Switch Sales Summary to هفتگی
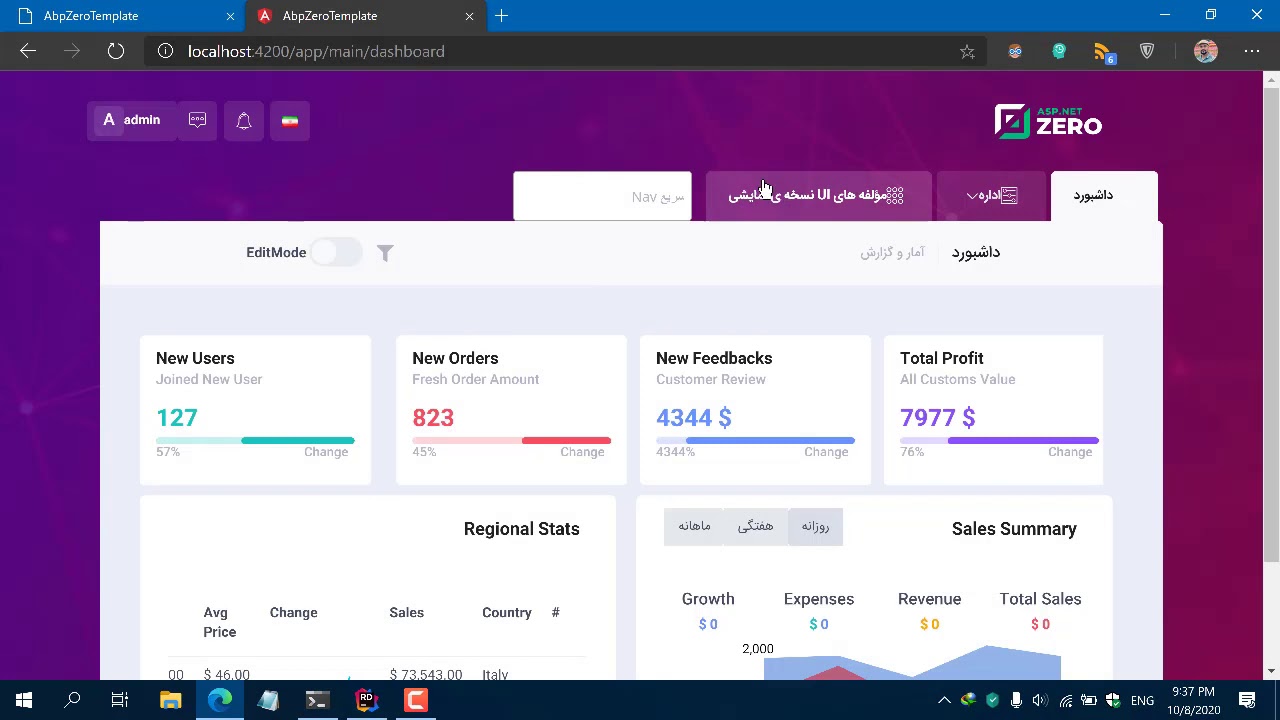This screenshot has height=720, width=1280. 755,526
